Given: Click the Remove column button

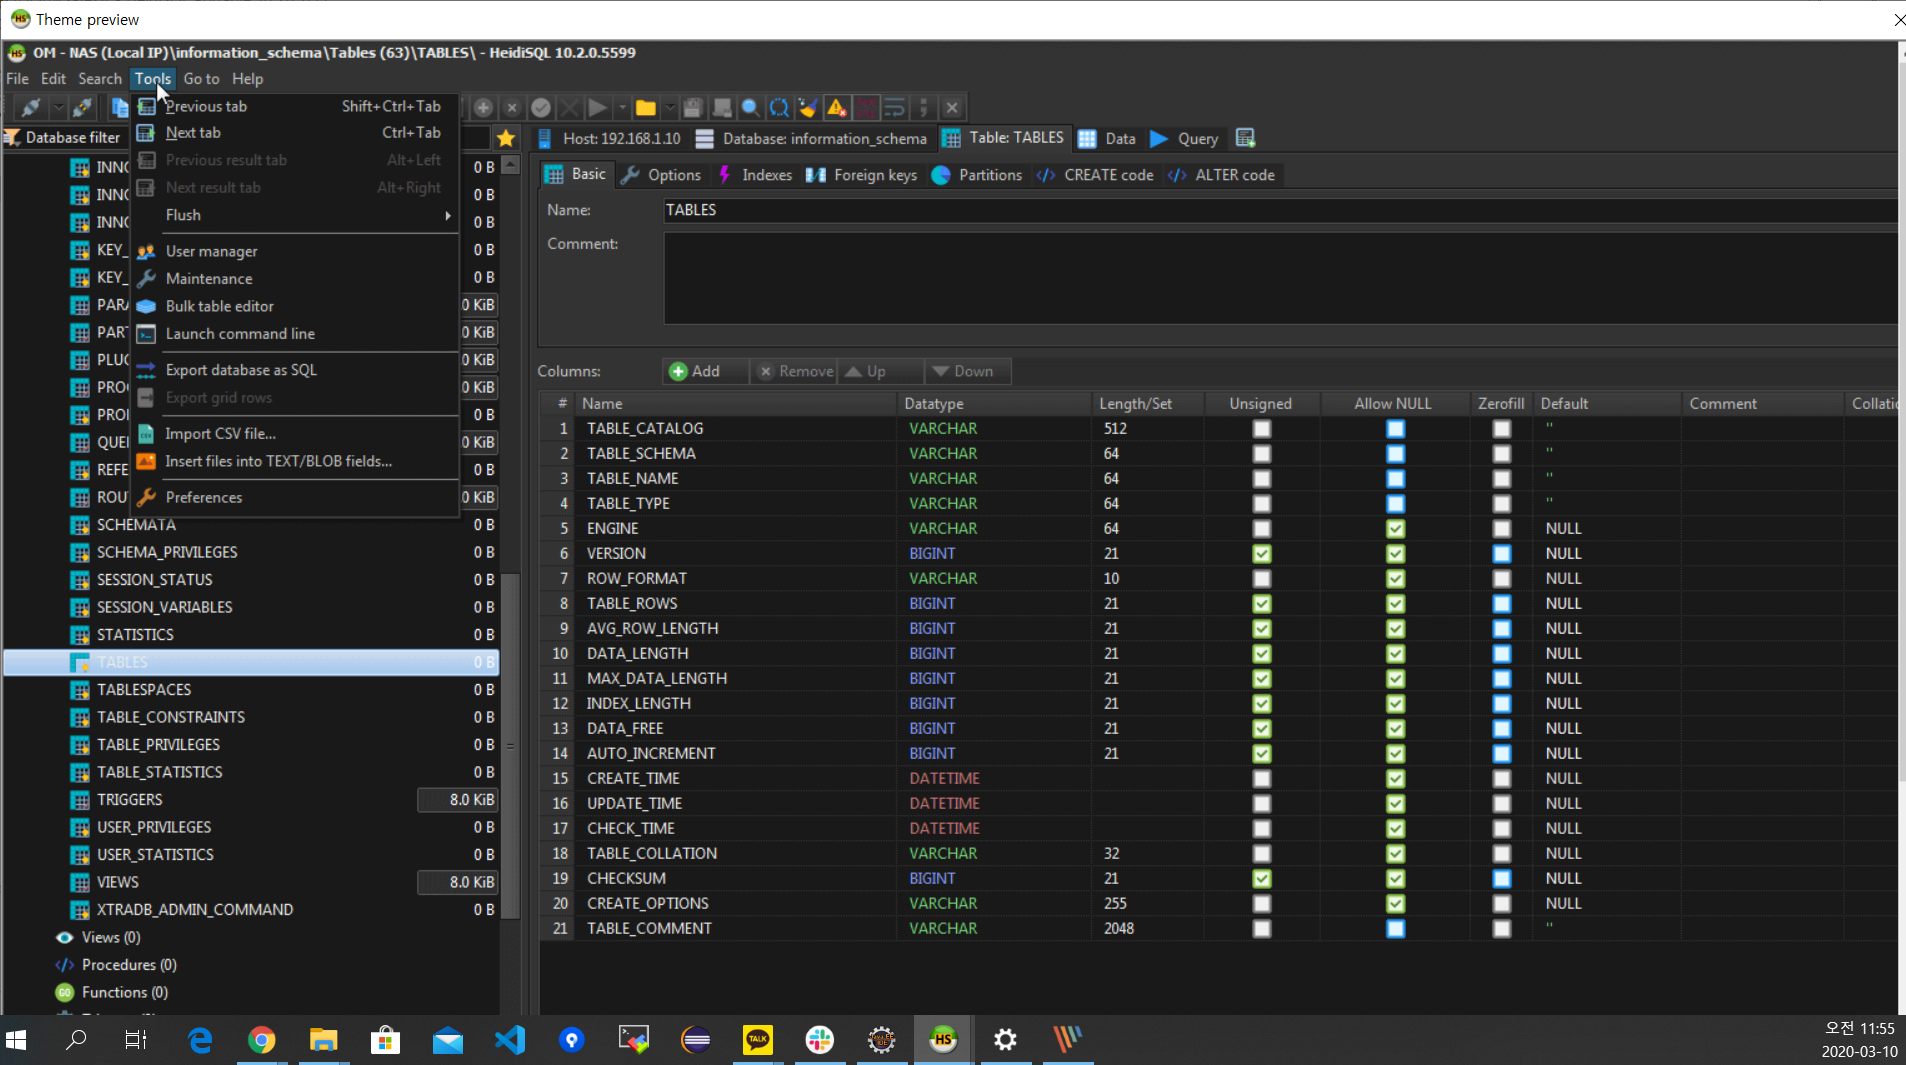Looking at the screenshot, I should 794,371.
